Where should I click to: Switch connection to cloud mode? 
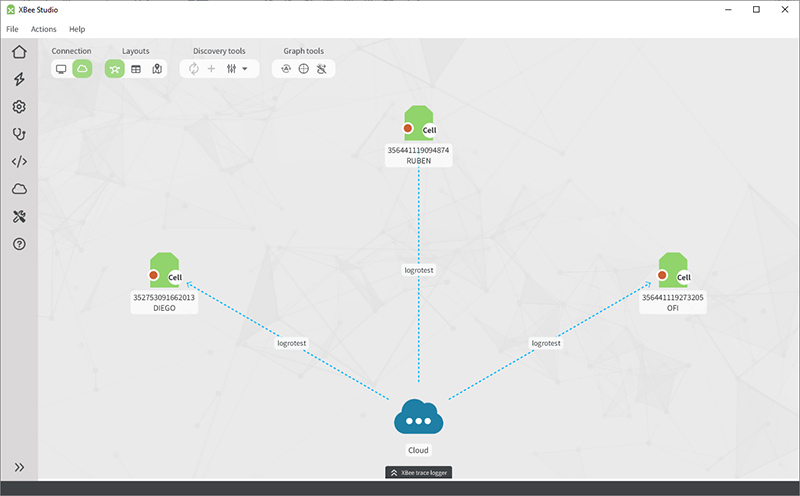tap(81, 69)
